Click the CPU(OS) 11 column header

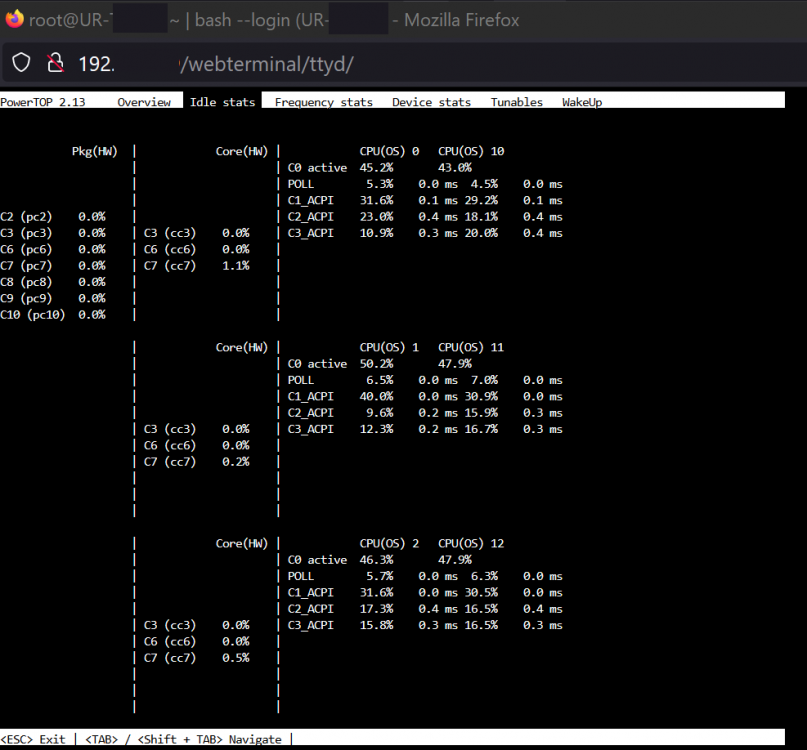471,347
